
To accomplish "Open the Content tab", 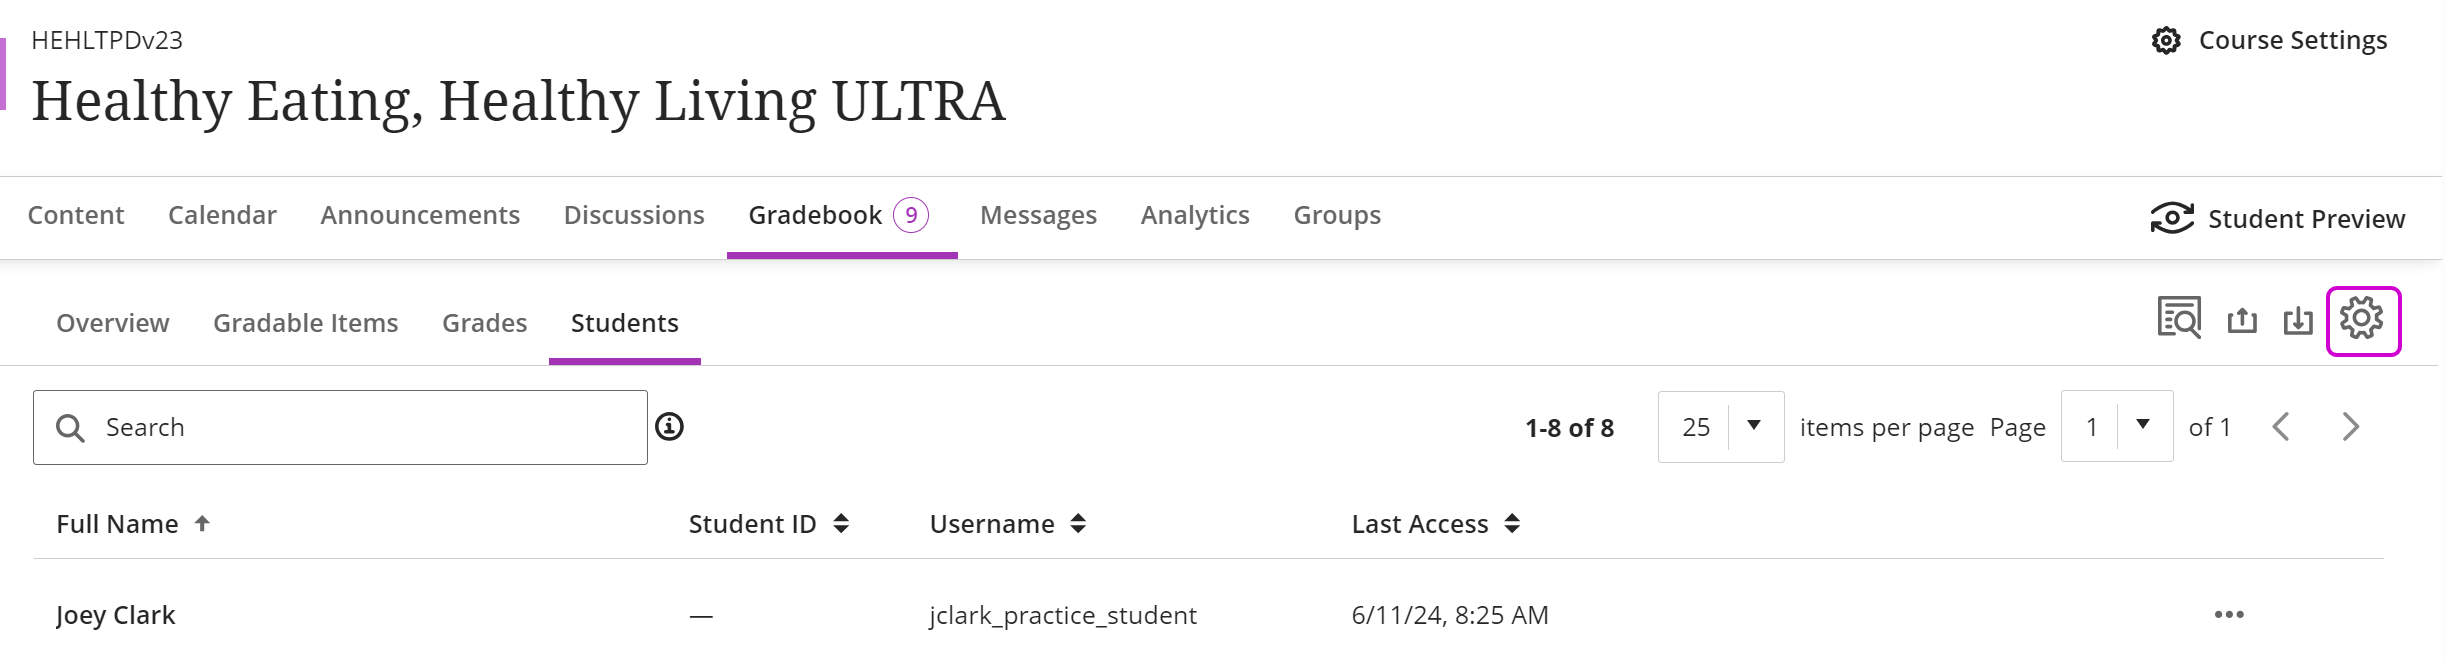I will [76, 215].
